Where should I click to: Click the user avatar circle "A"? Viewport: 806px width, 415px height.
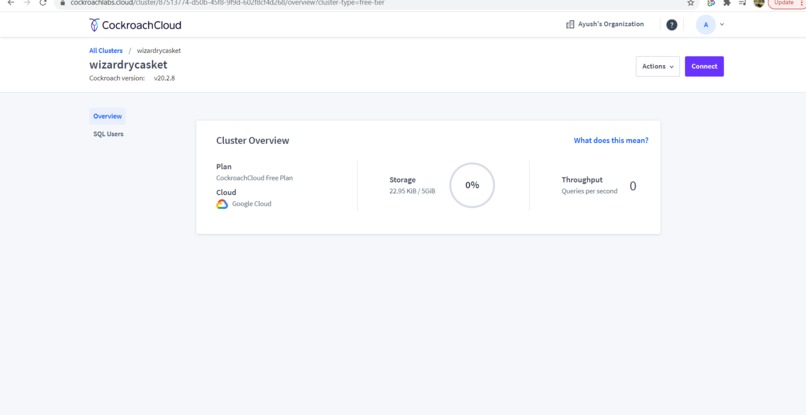click(705, 25)
